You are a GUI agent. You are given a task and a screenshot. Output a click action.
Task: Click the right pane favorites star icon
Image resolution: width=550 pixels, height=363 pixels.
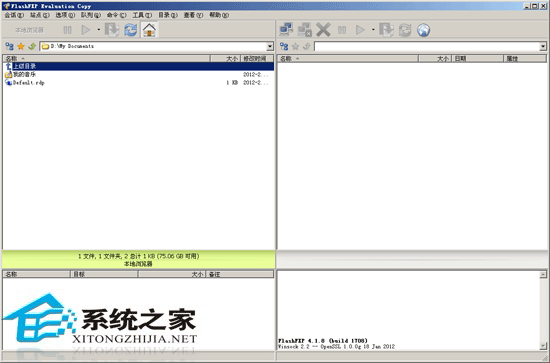click(296, 46)
